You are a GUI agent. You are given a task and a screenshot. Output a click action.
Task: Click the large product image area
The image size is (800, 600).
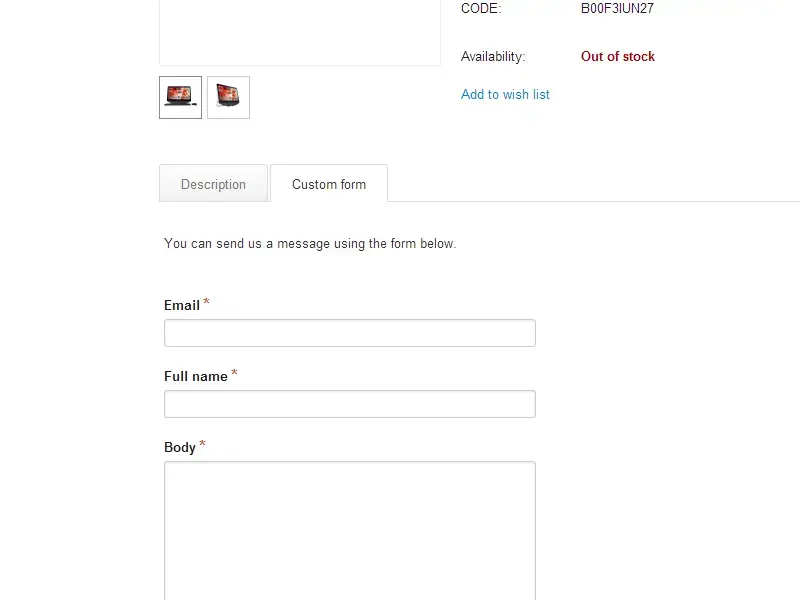pos(300,32)
